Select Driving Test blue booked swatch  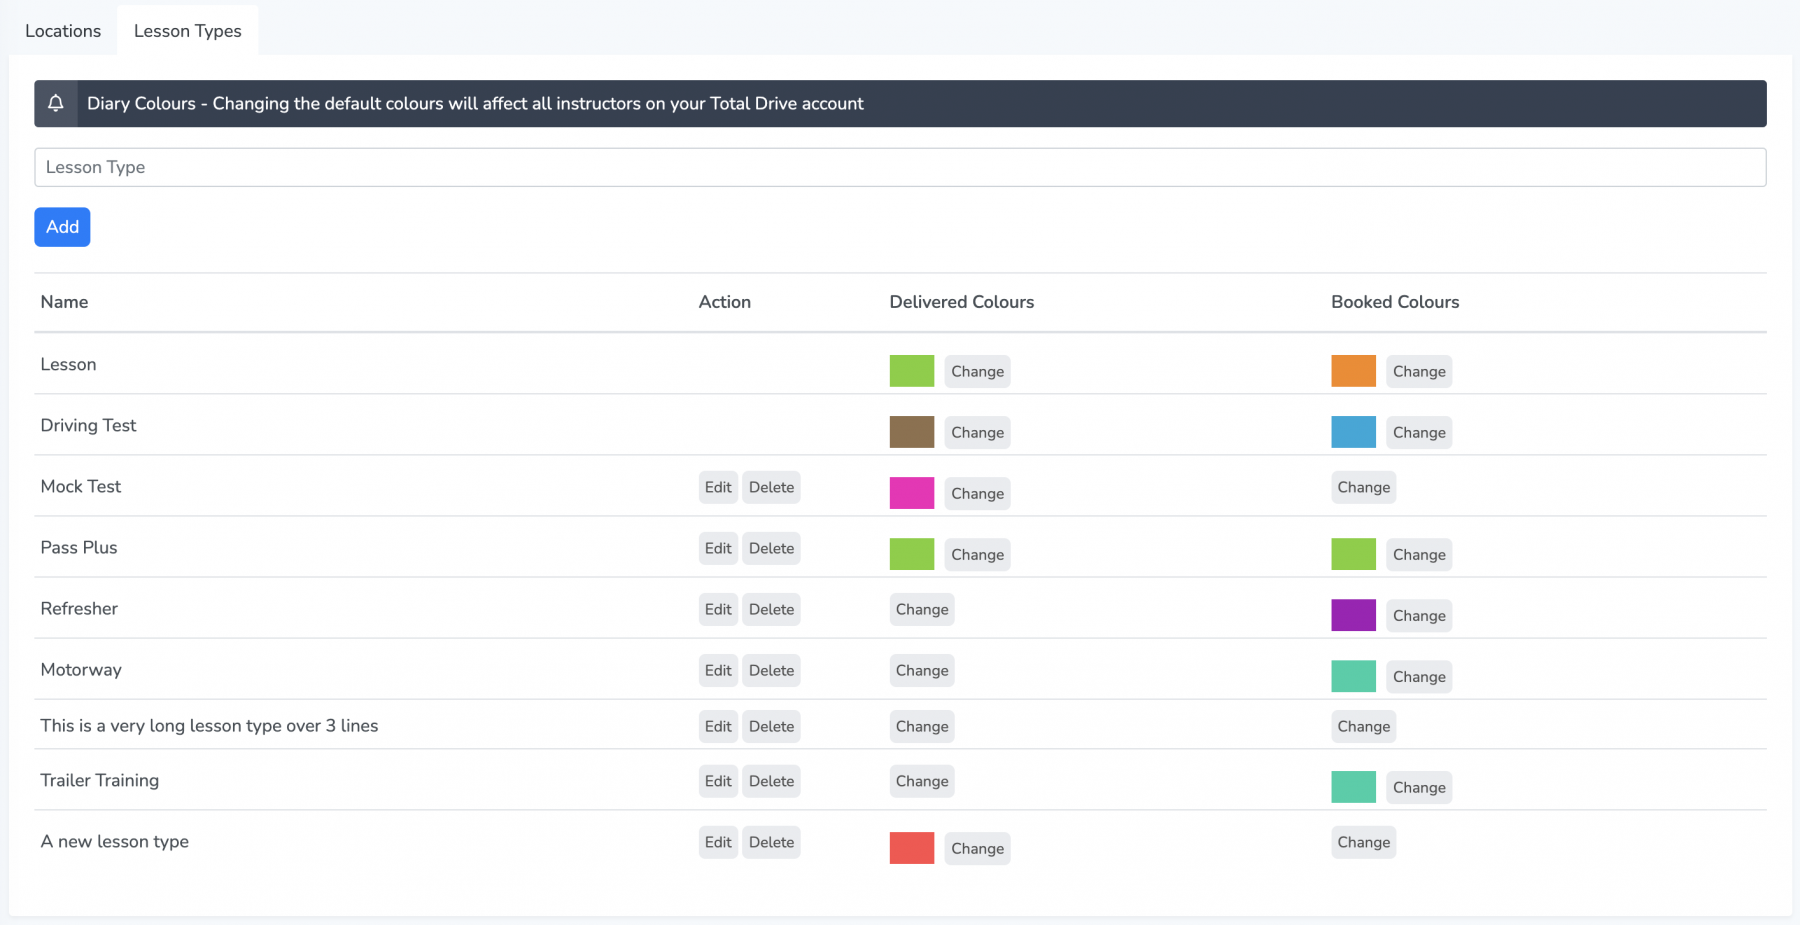click(1353, 432)
